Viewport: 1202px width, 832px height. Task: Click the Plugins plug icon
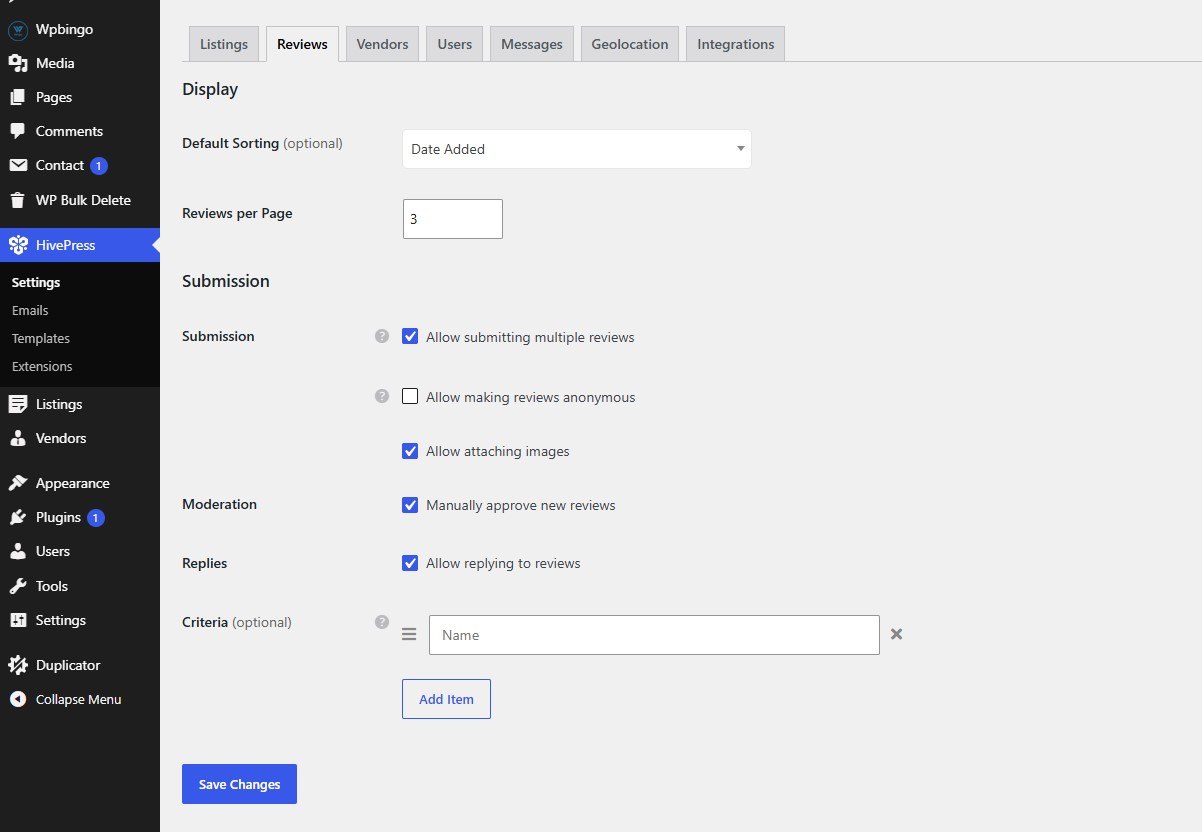tap(17, 517)
